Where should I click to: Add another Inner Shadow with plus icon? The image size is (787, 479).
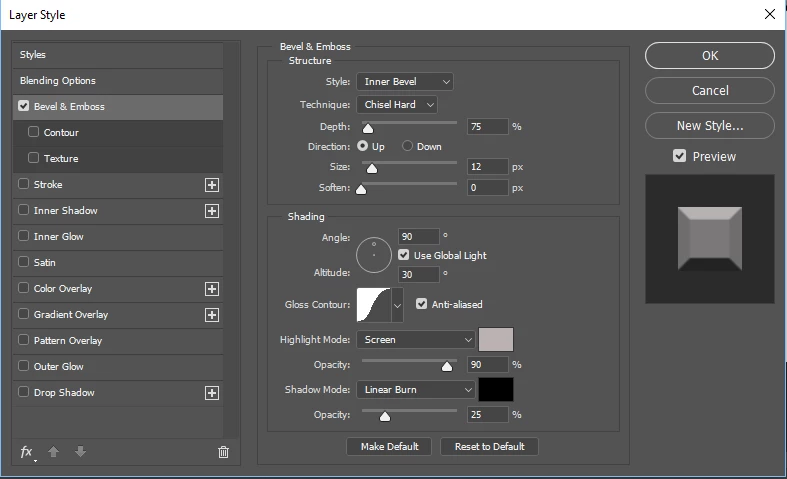tap(212, 211)
